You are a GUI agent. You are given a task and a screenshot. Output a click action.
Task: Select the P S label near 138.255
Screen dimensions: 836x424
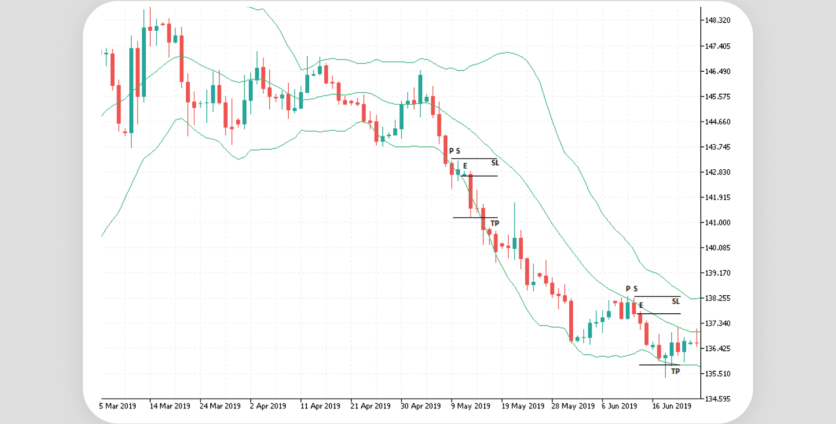(x=631, y=288)
